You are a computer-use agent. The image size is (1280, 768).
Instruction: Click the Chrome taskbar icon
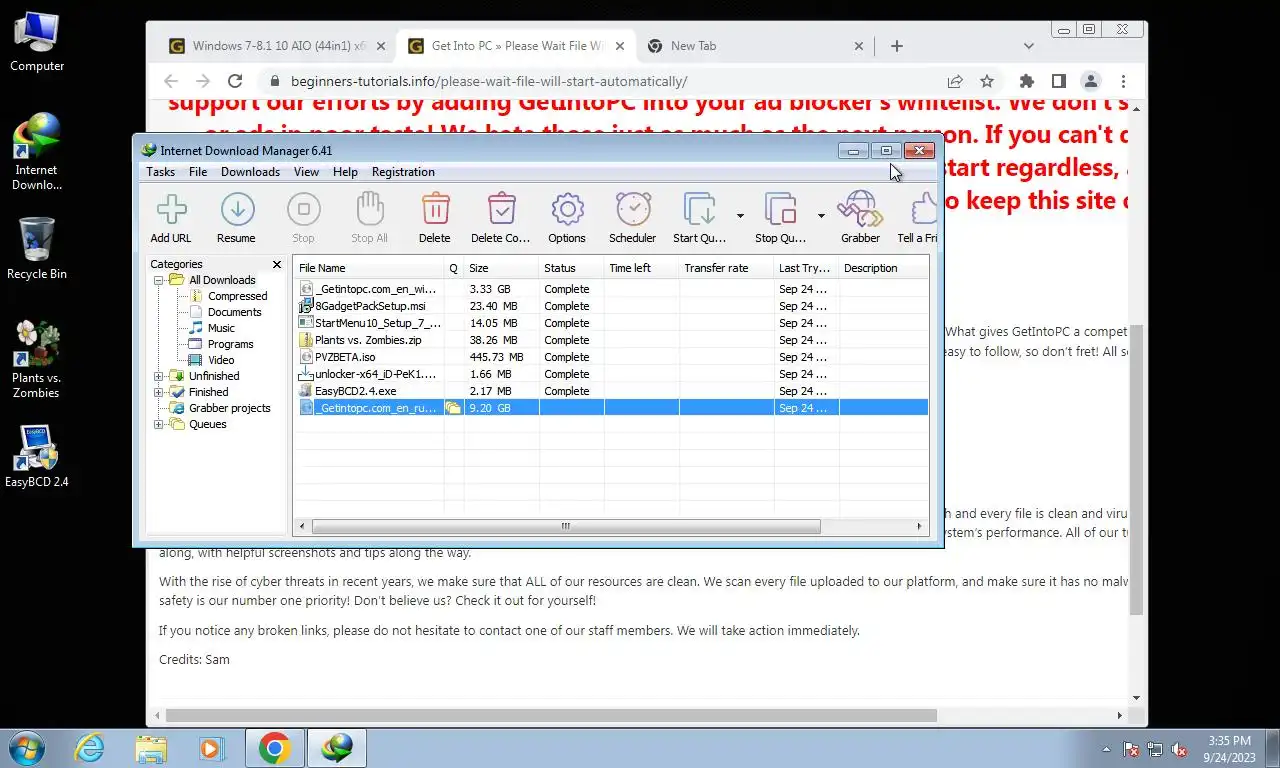(x=275, y=748)
